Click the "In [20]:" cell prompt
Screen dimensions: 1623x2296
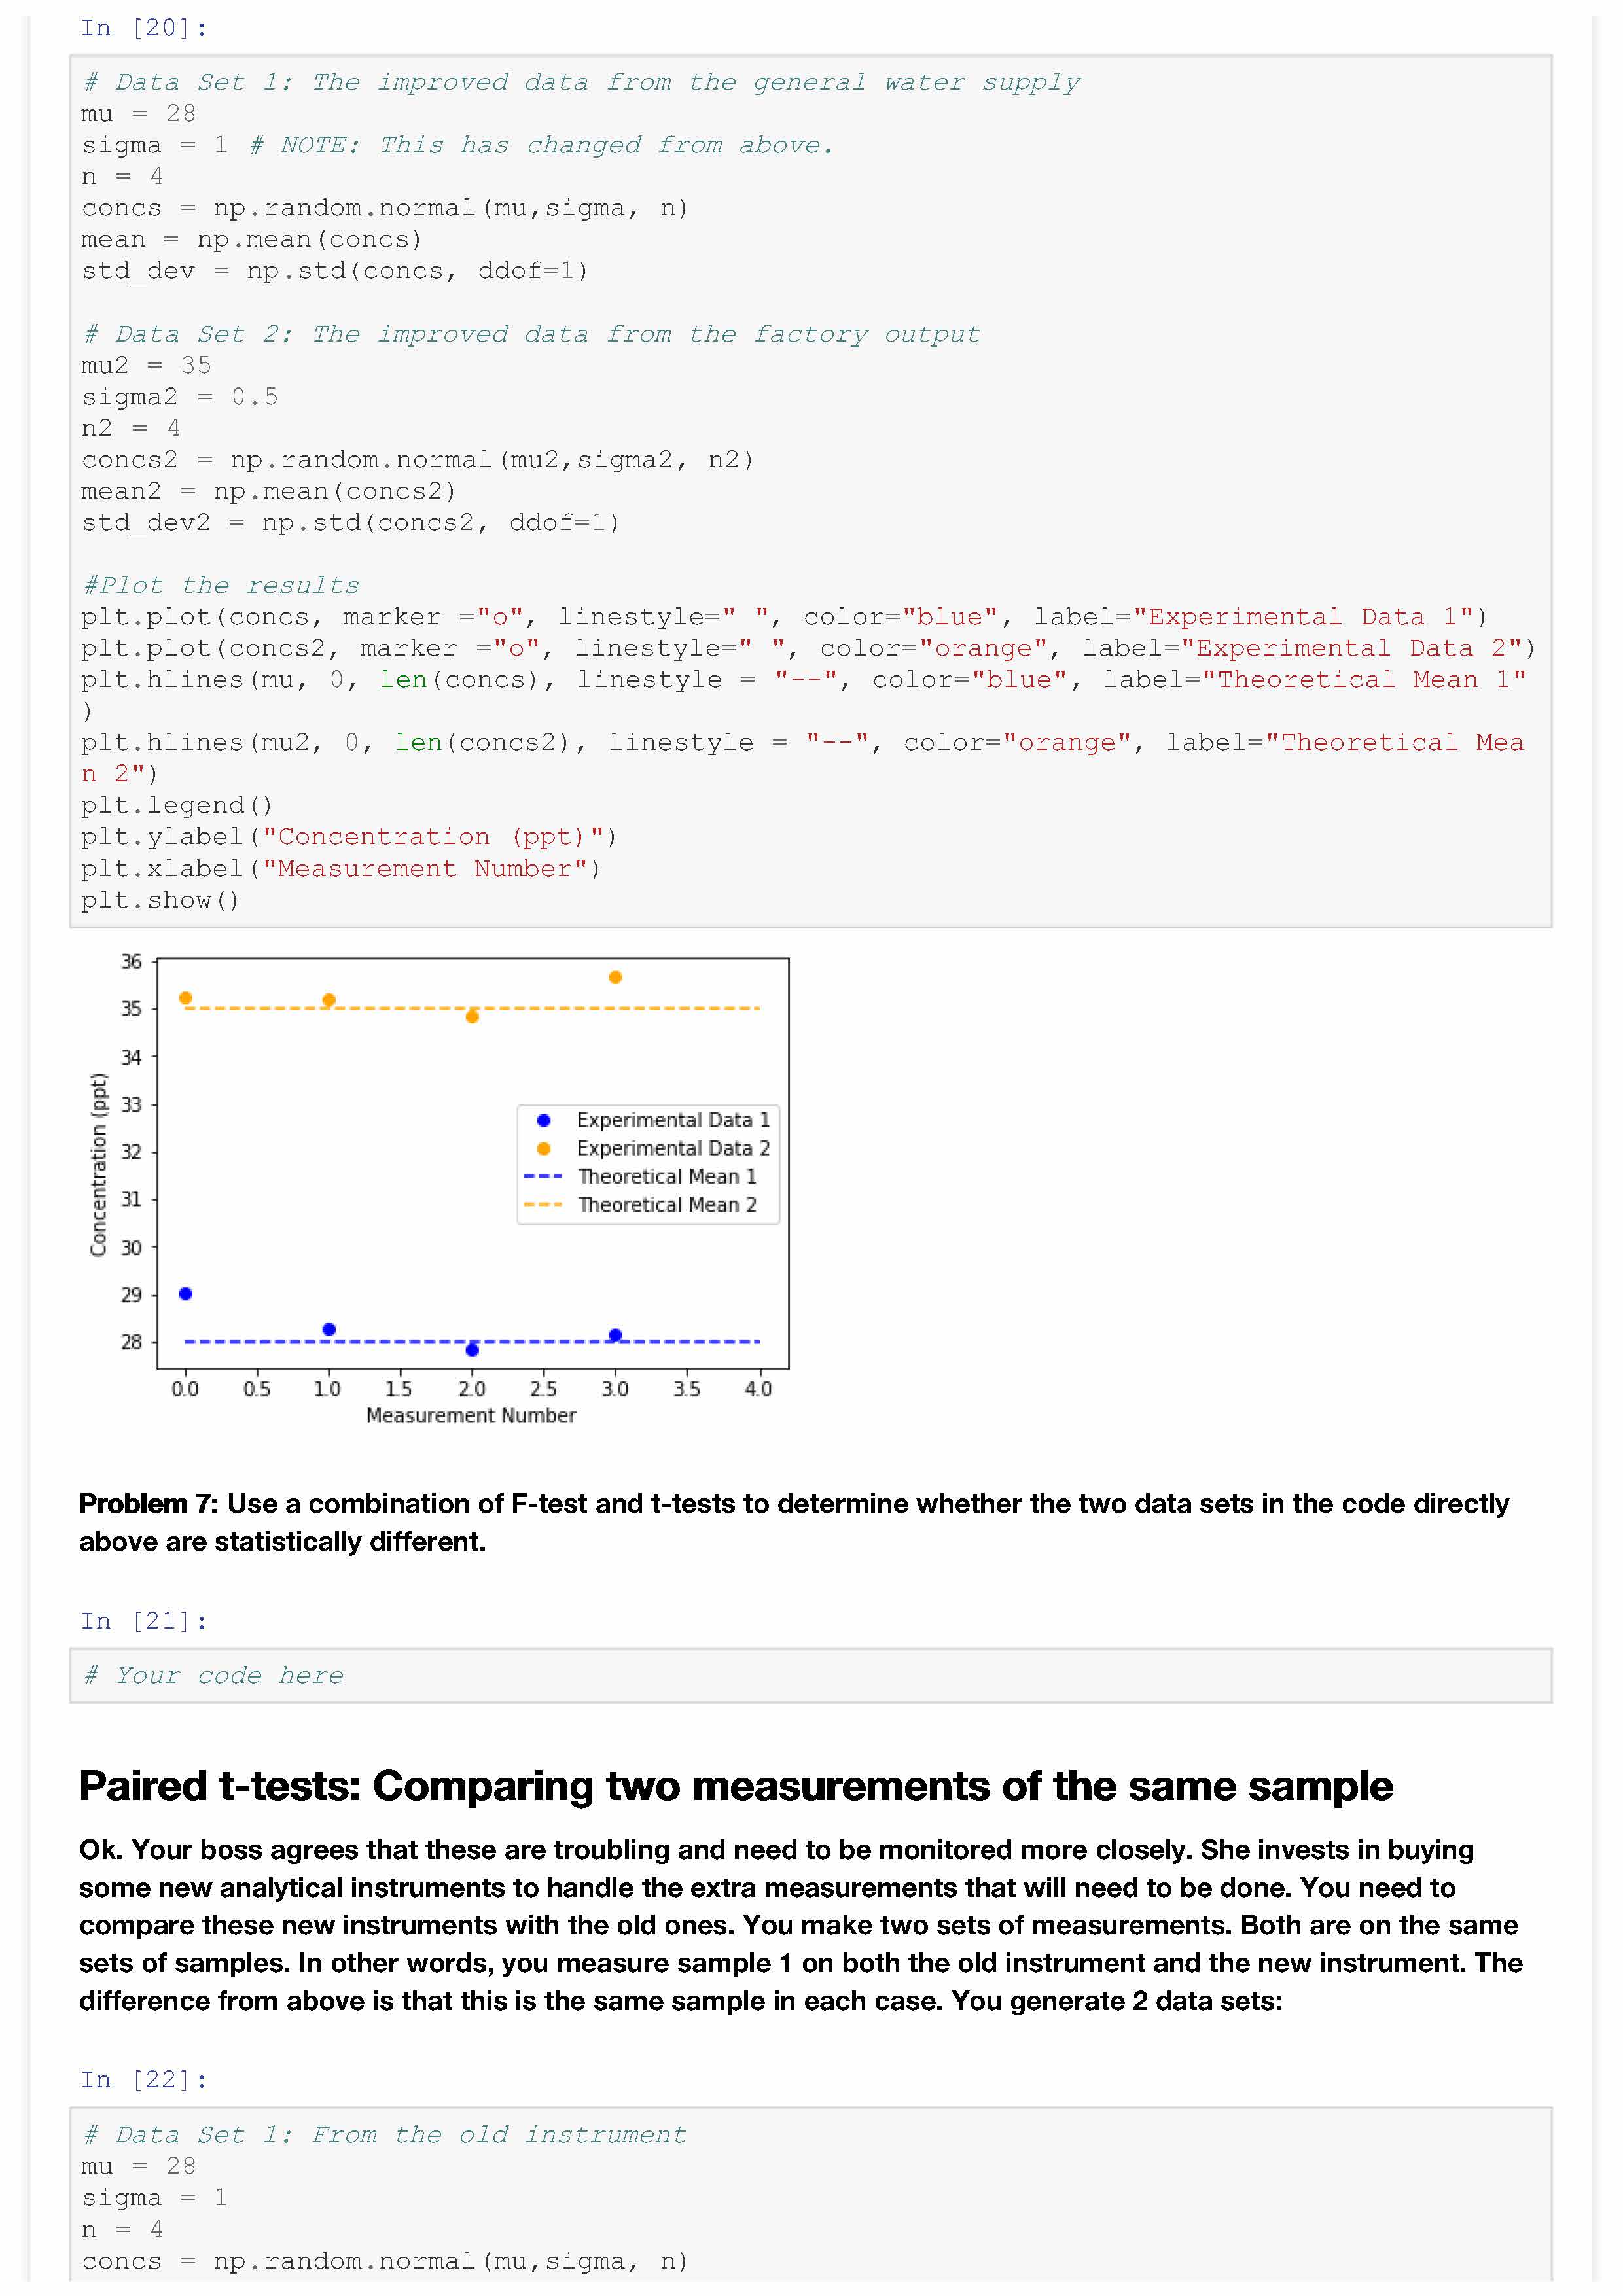[x=144, y=28]
